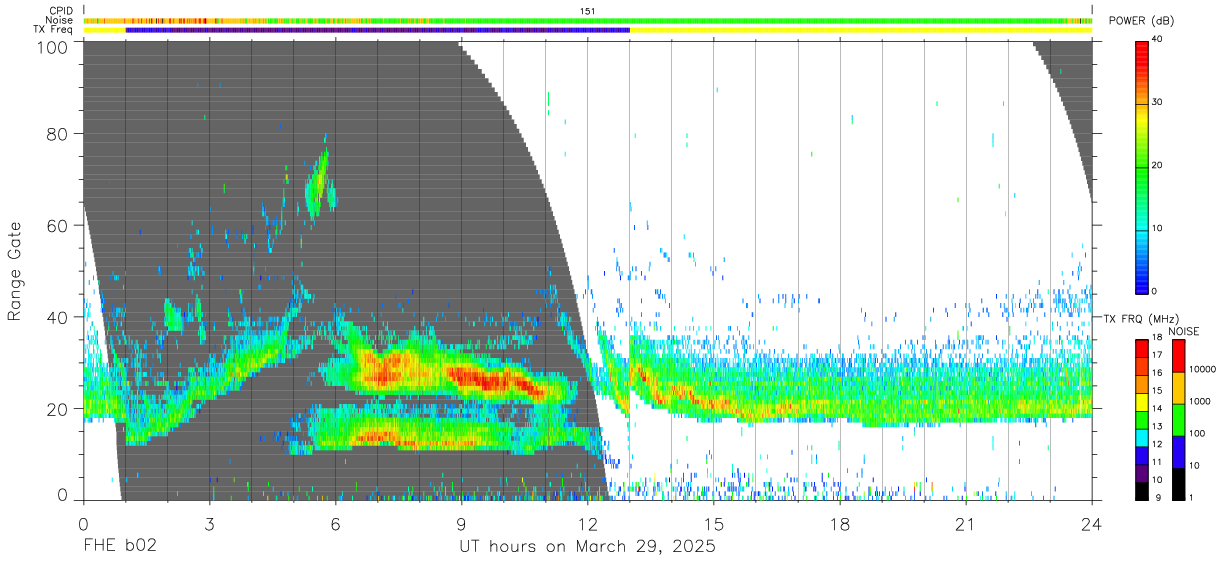This screenshot has width=1228, height=567.
Task: Click the "100" range gate tick
Action: click(51, 47)
